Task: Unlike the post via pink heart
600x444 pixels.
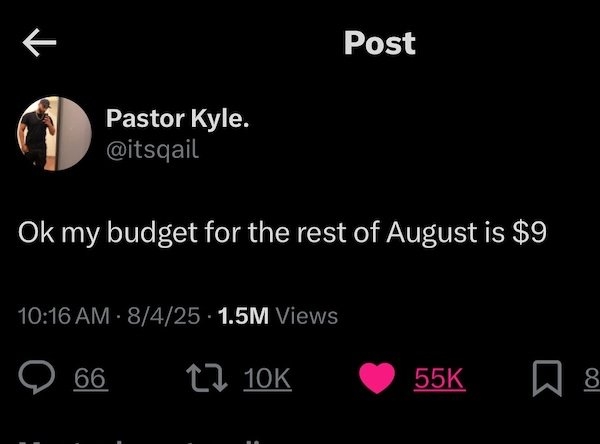Action: click(x=377, y=377)
